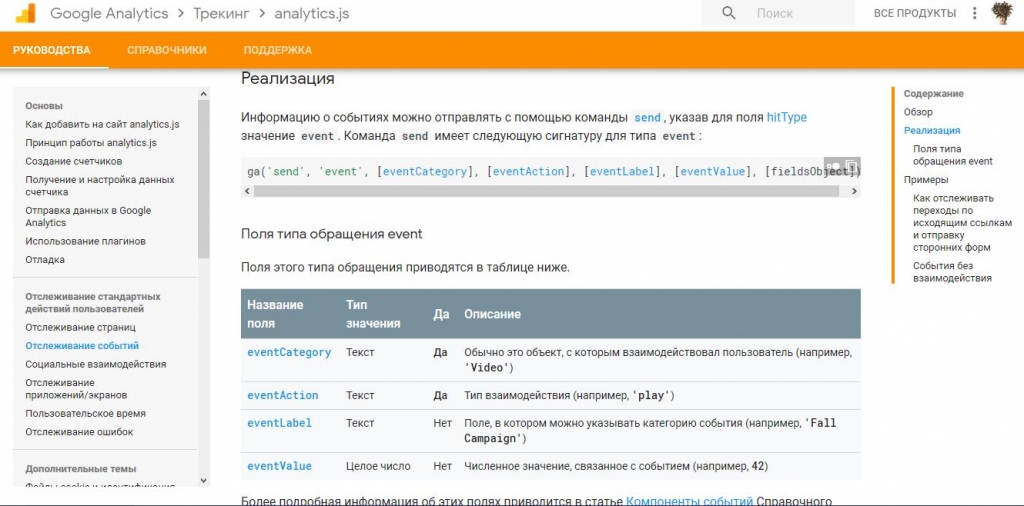This screenshot has height=506, width=1024.
Task: Go to Трекинг breadcrumb
Action: click(221, 13)
